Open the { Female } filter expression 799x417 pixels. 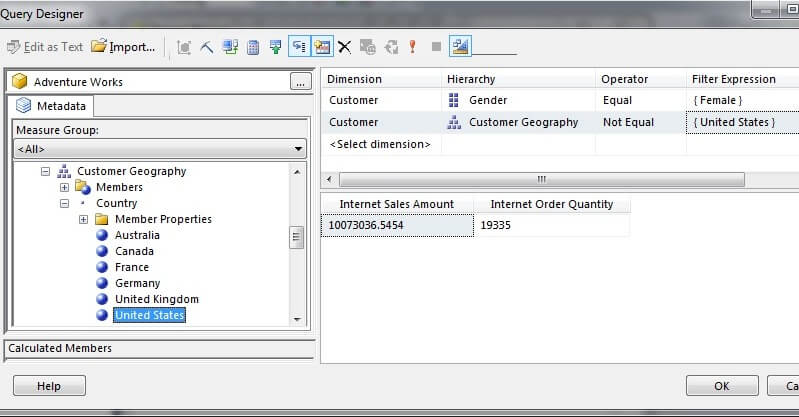[x=742, y=100]
